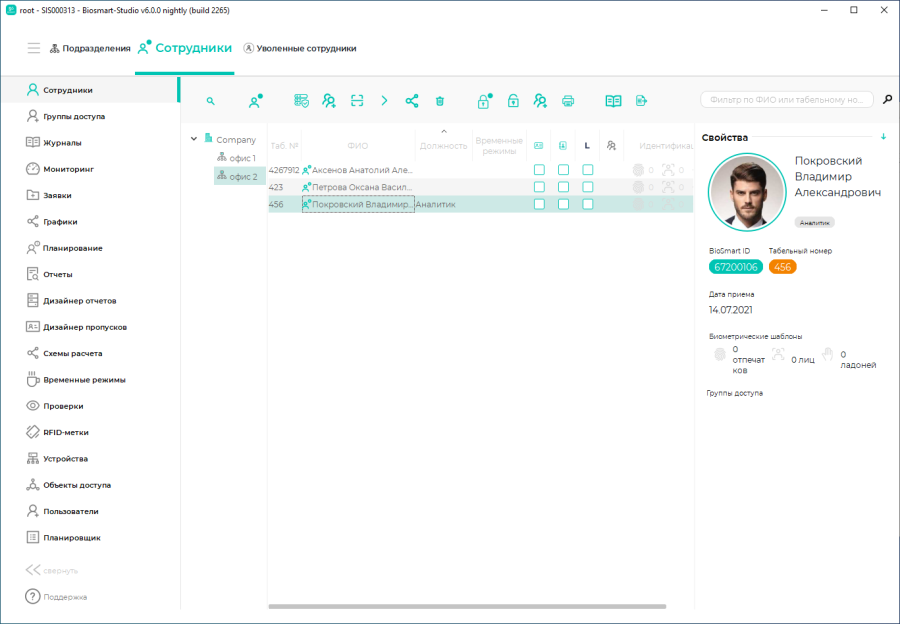Image resolution: width=900 pixels, height=624 pixels.
Task: Click the ФИО filter input field
Action: pyautogui.click(x=786, y=99)
